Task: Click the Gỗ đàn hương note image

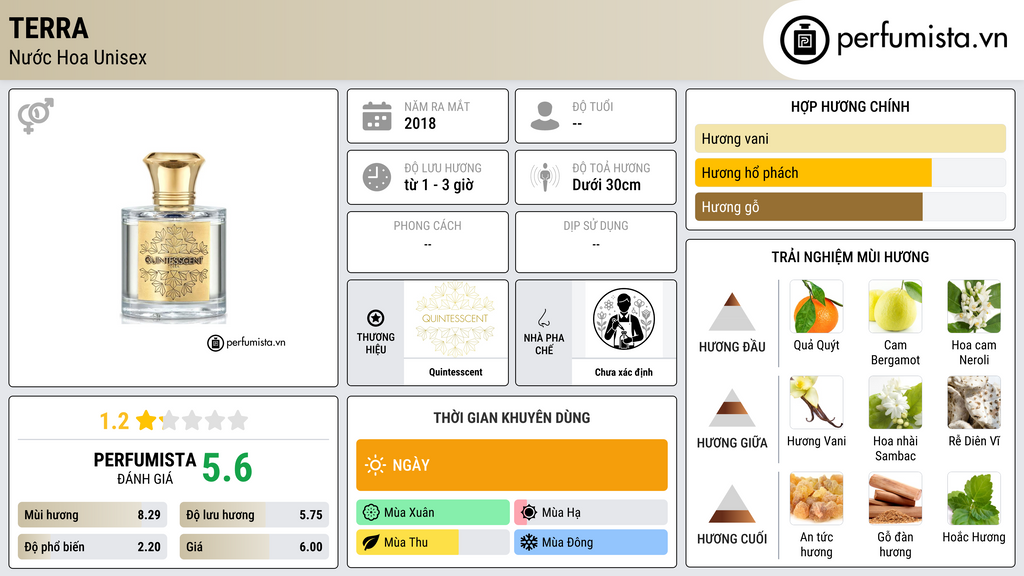Action: [895, 499]
